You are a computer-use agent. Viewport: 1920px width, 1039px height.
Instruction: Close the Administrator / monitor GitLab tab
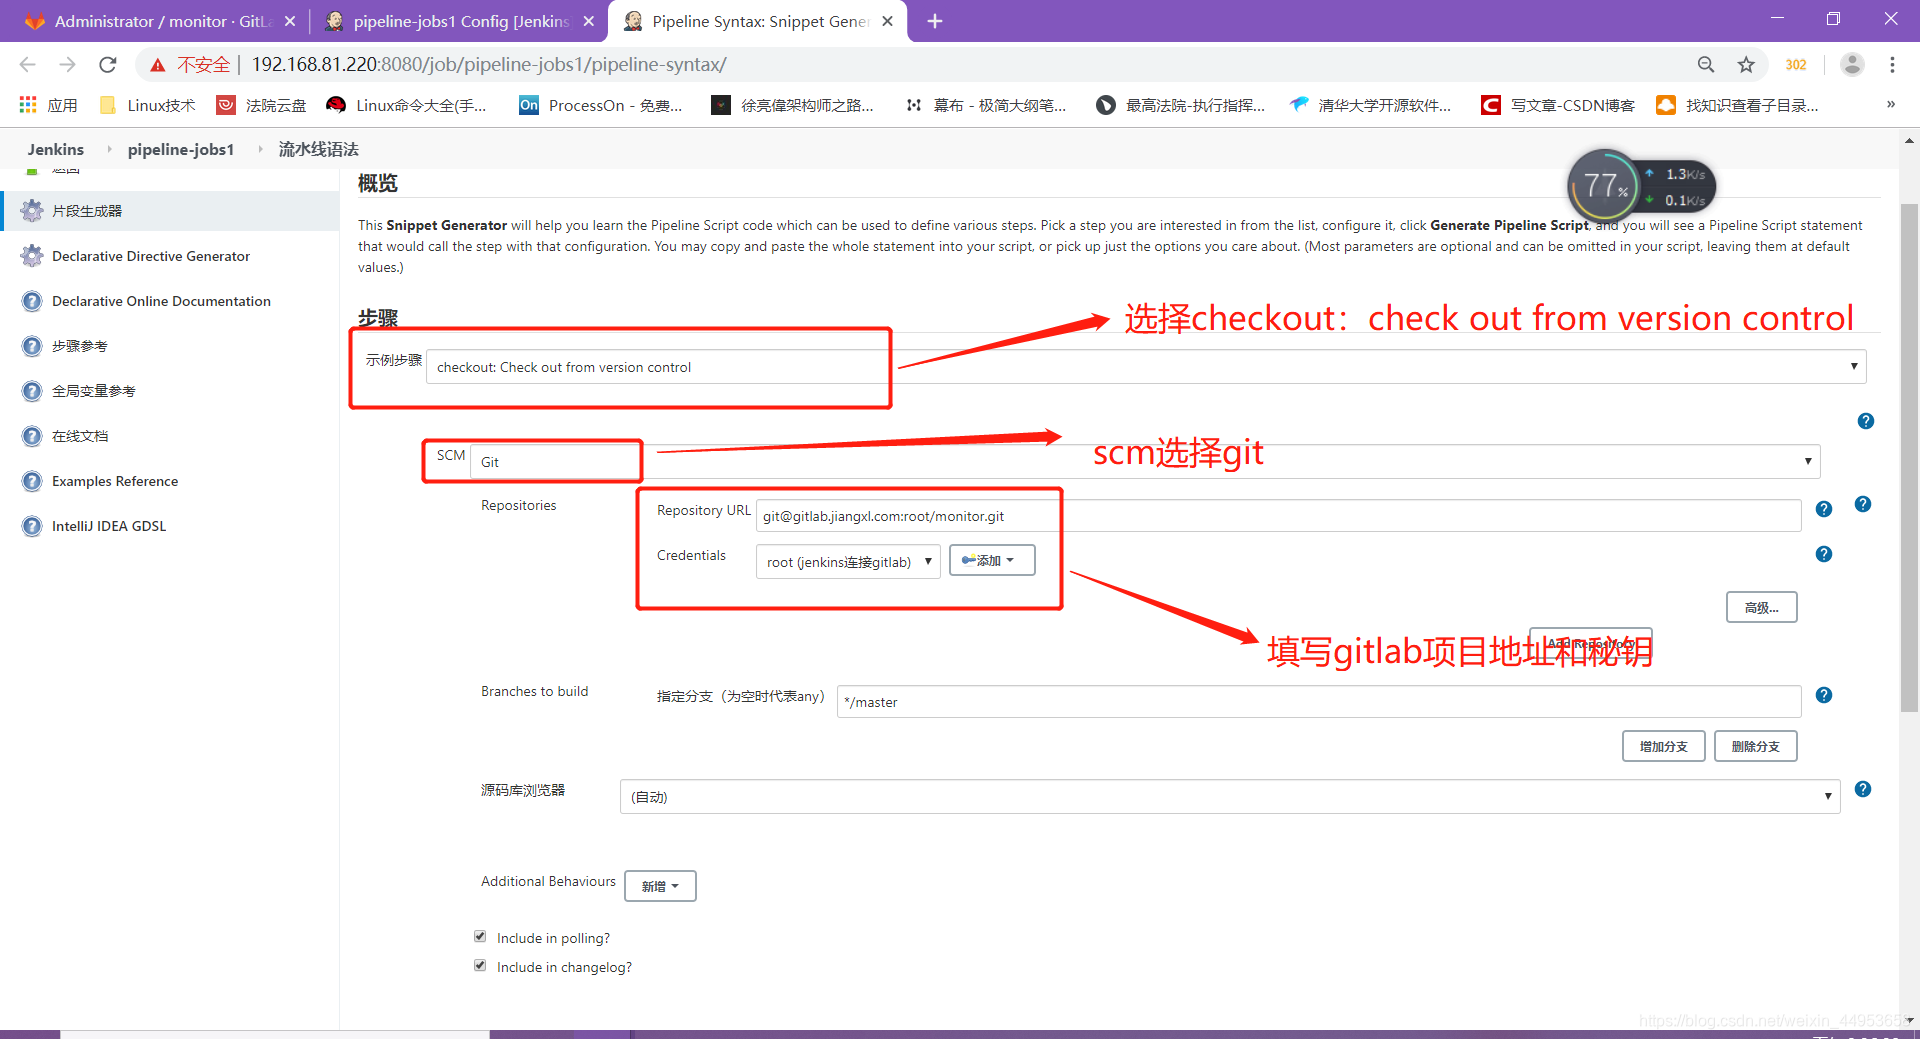click(x=290, y=21)
